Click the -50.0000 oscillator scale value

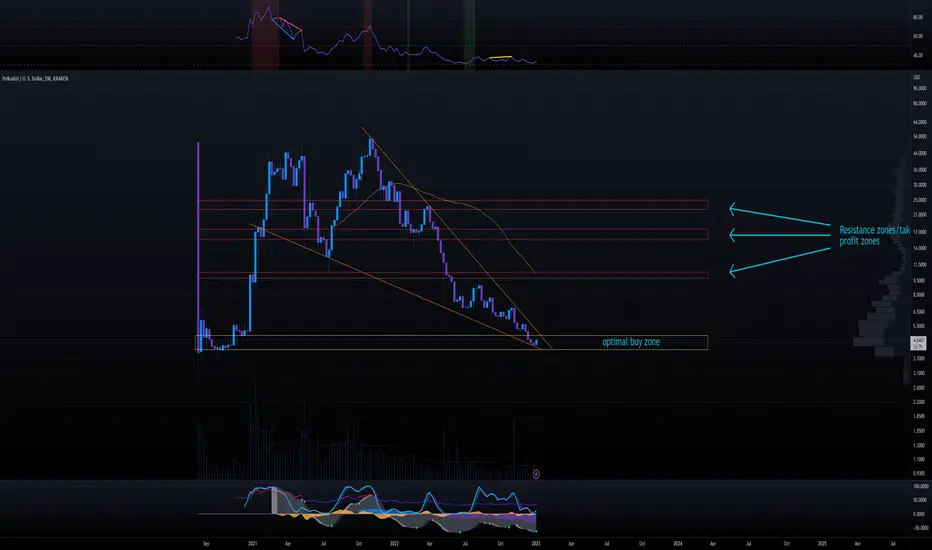[921, 527]
